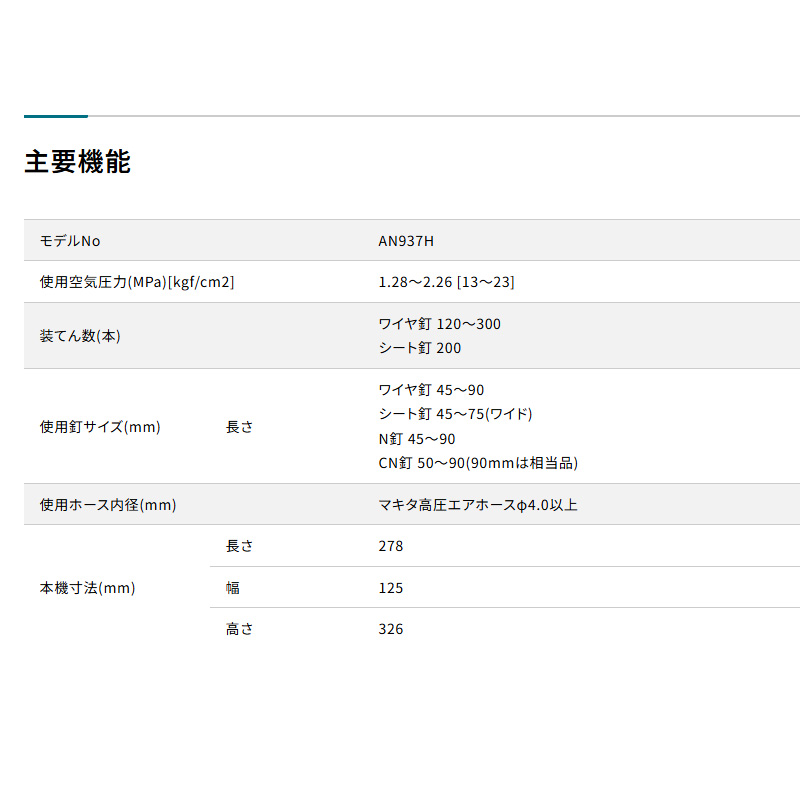The width and height of the screenshot is (800, 800).
Task: Click the 幅 width sub-label
Action: 233,588
